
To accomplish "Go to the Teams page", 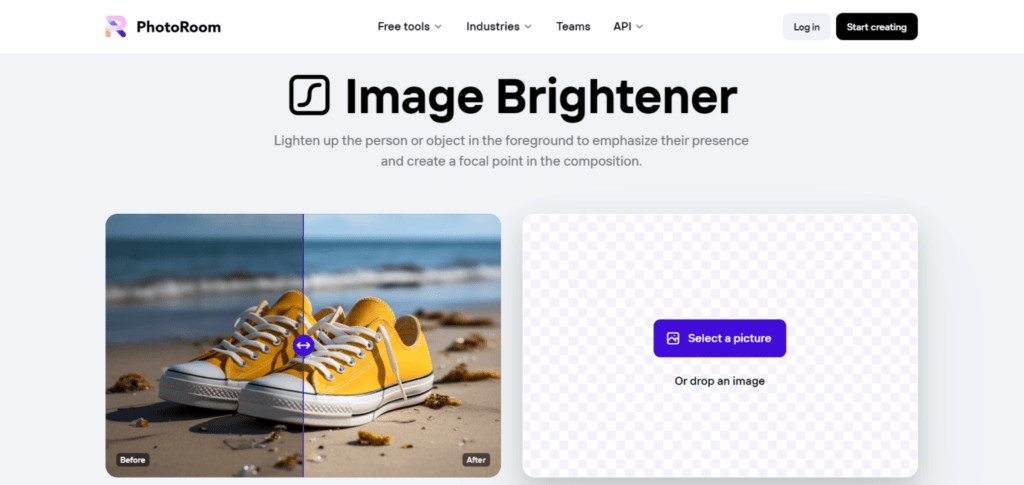I will coord(573,27).
